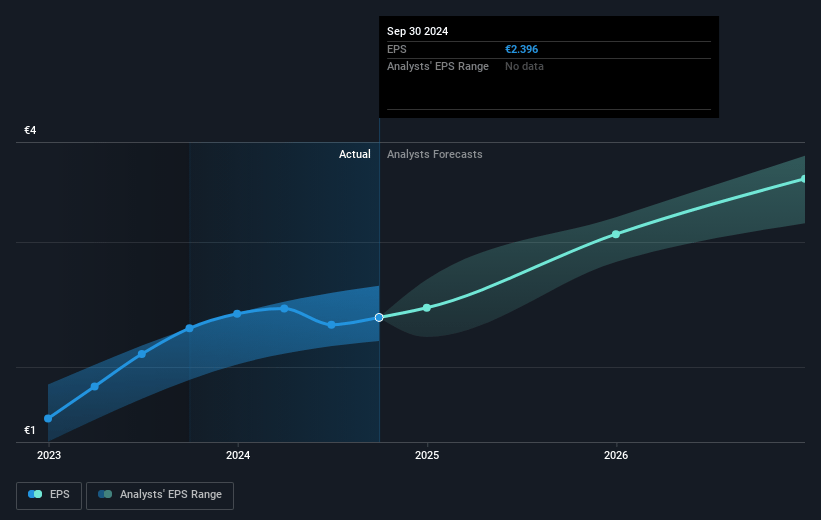
Task: Click the 2026 x-axis label
Action: click(616, 456)
